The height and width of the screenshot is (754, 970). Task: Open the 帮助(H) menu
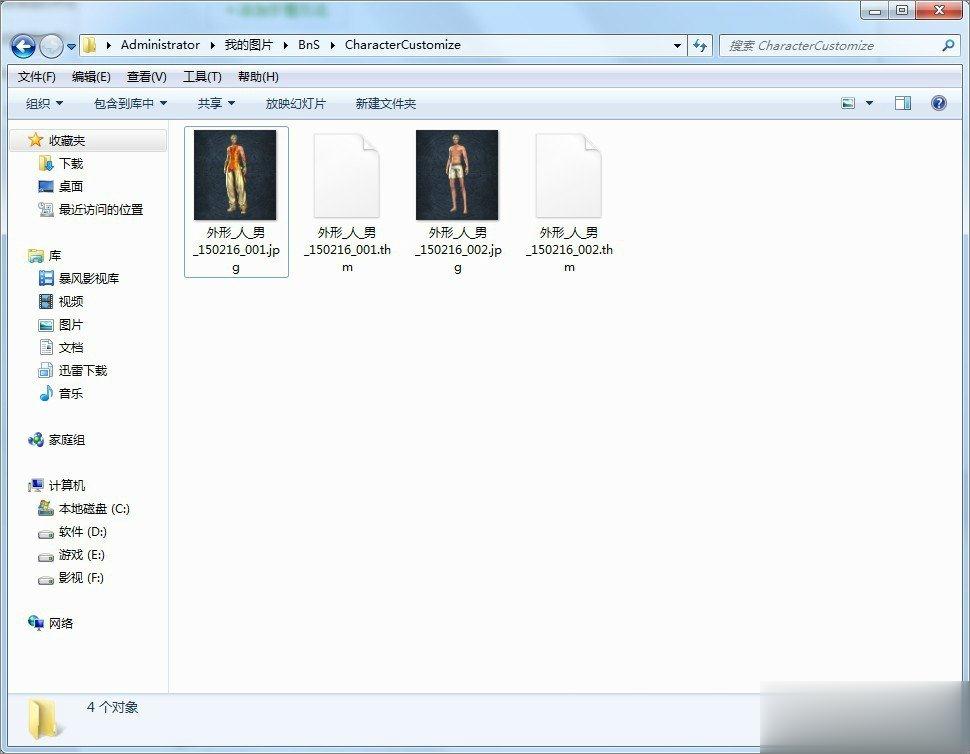click(x=258, y=77)
